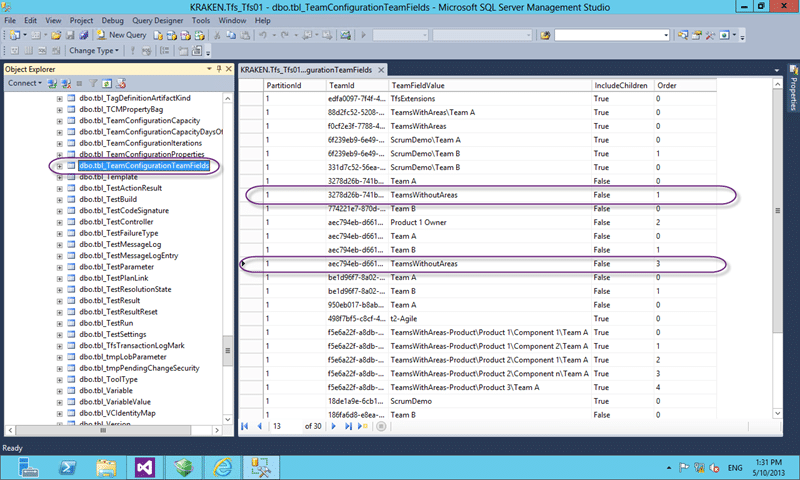The height and width of the screenshot is (480, 800).
Task: Click the New Query toolbar button
Action: pyautogui.click(x=121, y=35)
